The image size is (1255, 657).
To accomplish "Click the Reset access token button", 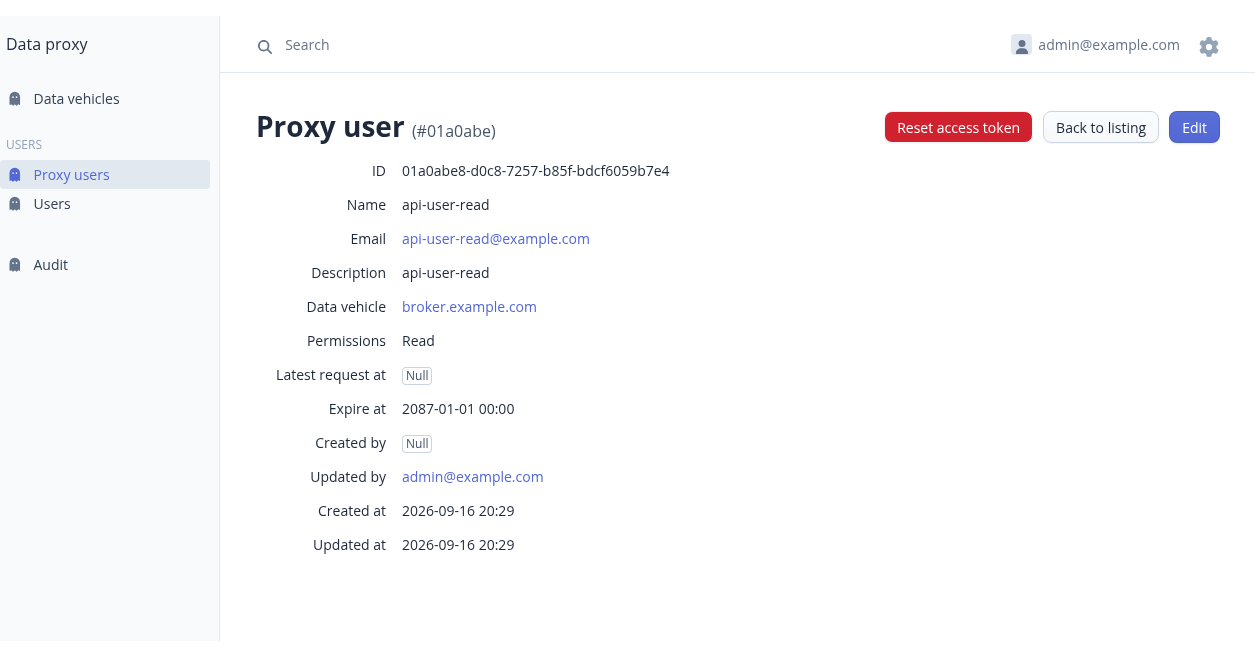I will tap(958, 127).
